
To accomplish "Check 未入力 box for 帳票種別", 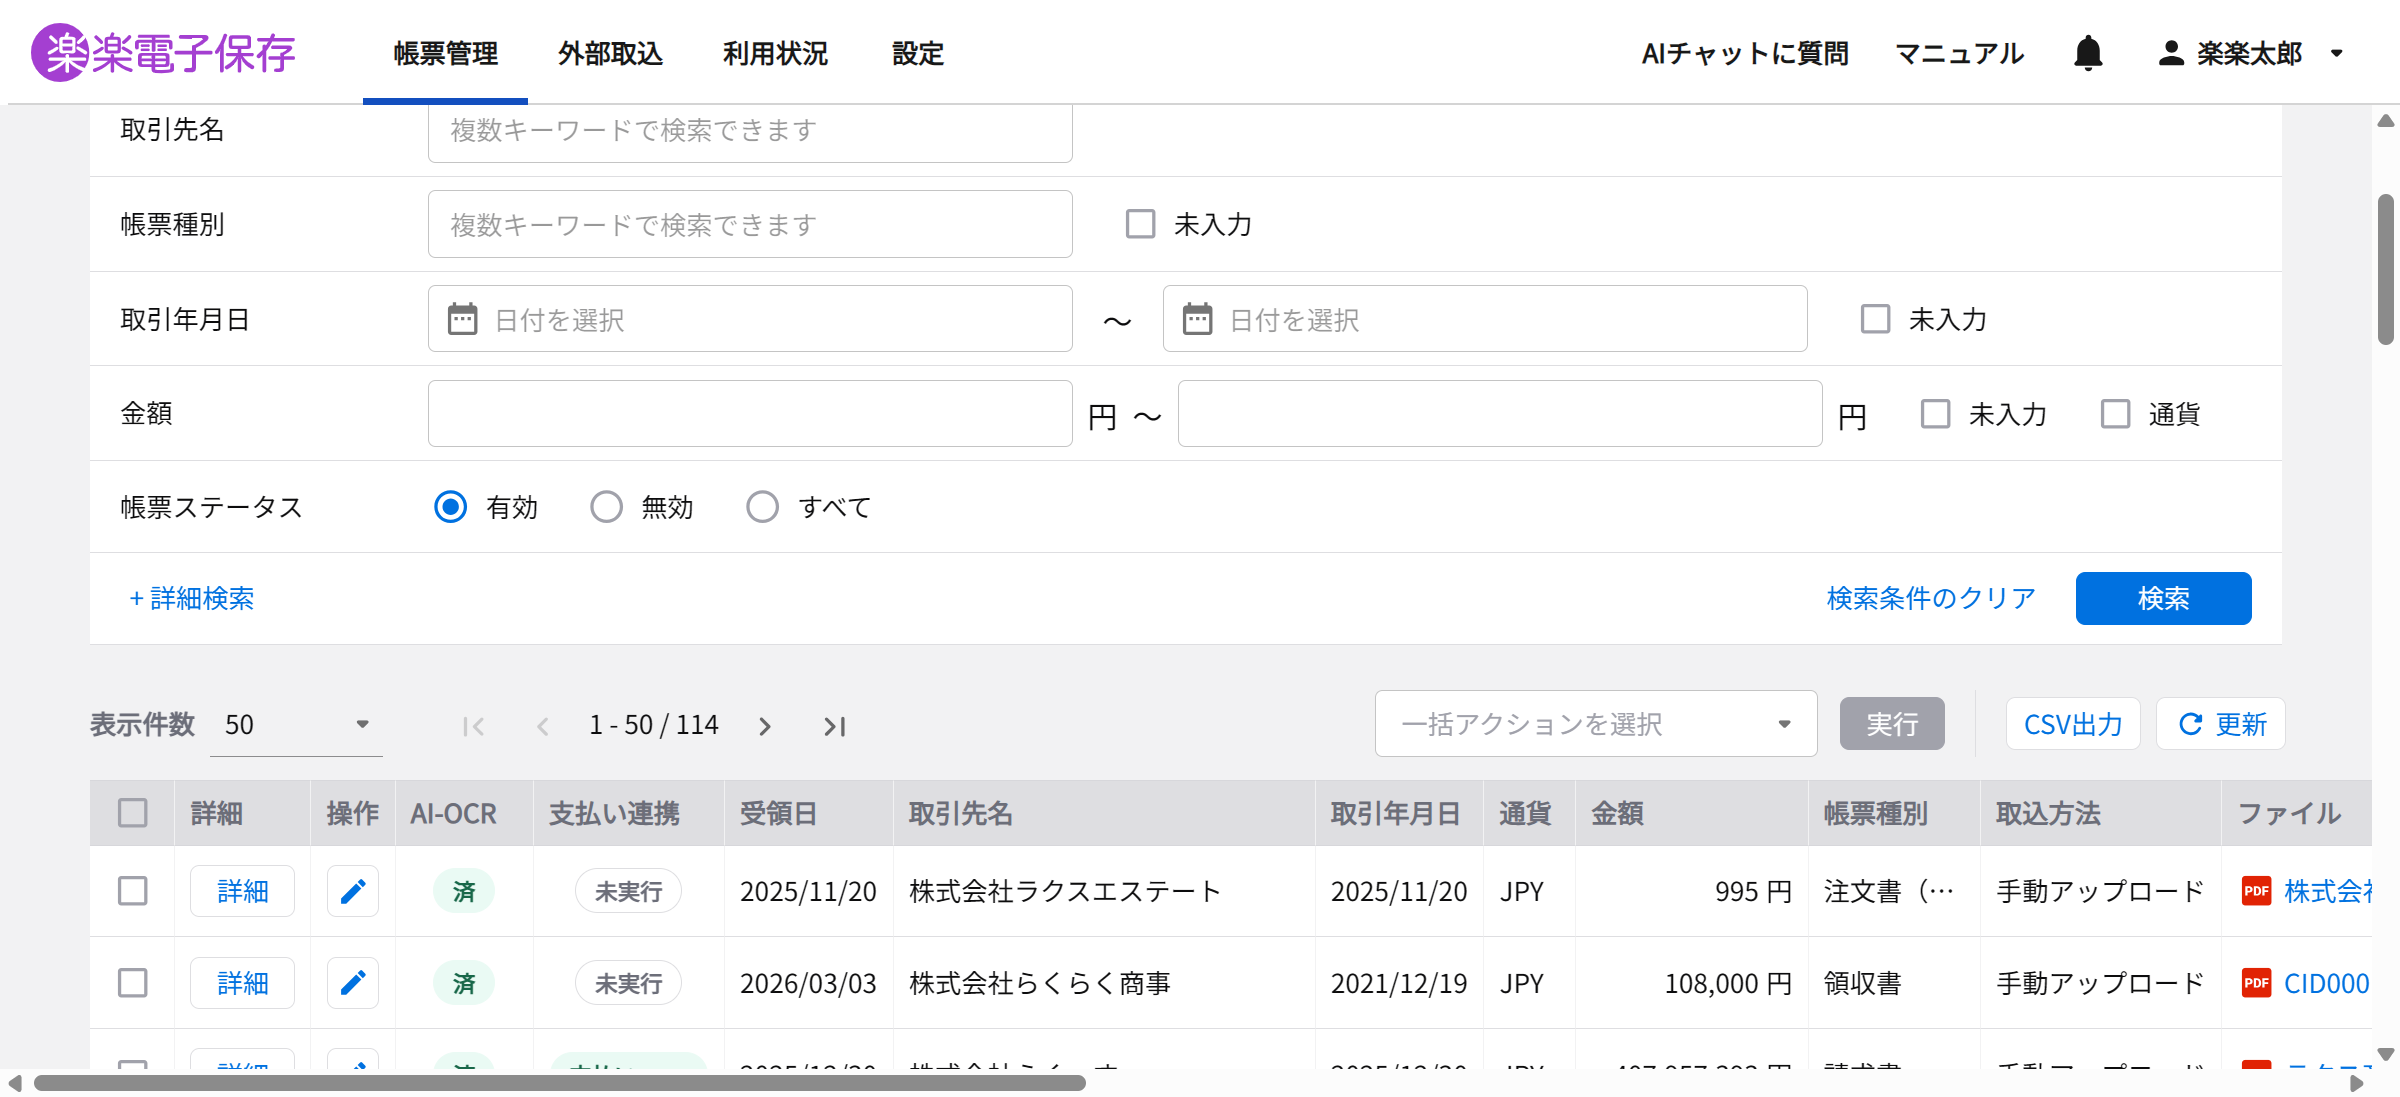I will click(1140, 224).
